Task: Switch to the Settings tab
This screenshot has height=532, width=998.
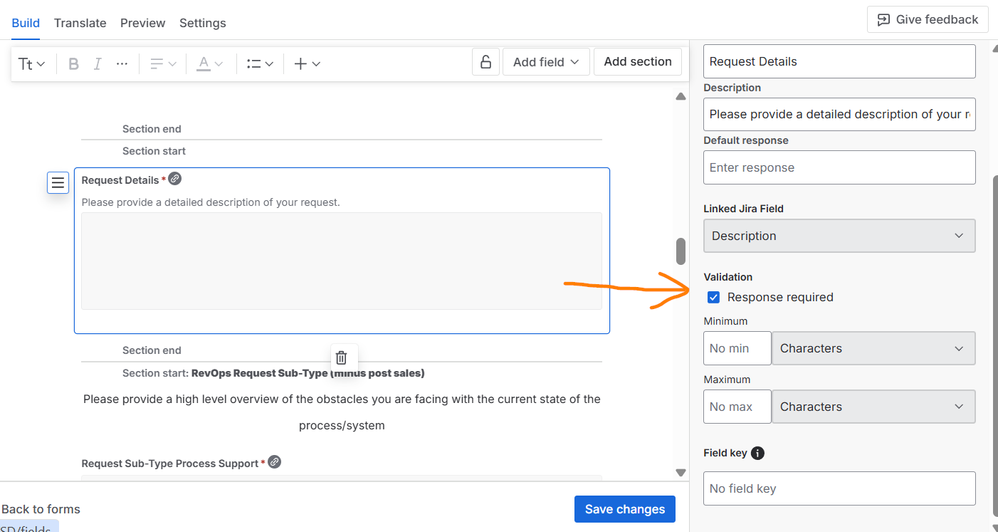Action: tap(202, 23)
